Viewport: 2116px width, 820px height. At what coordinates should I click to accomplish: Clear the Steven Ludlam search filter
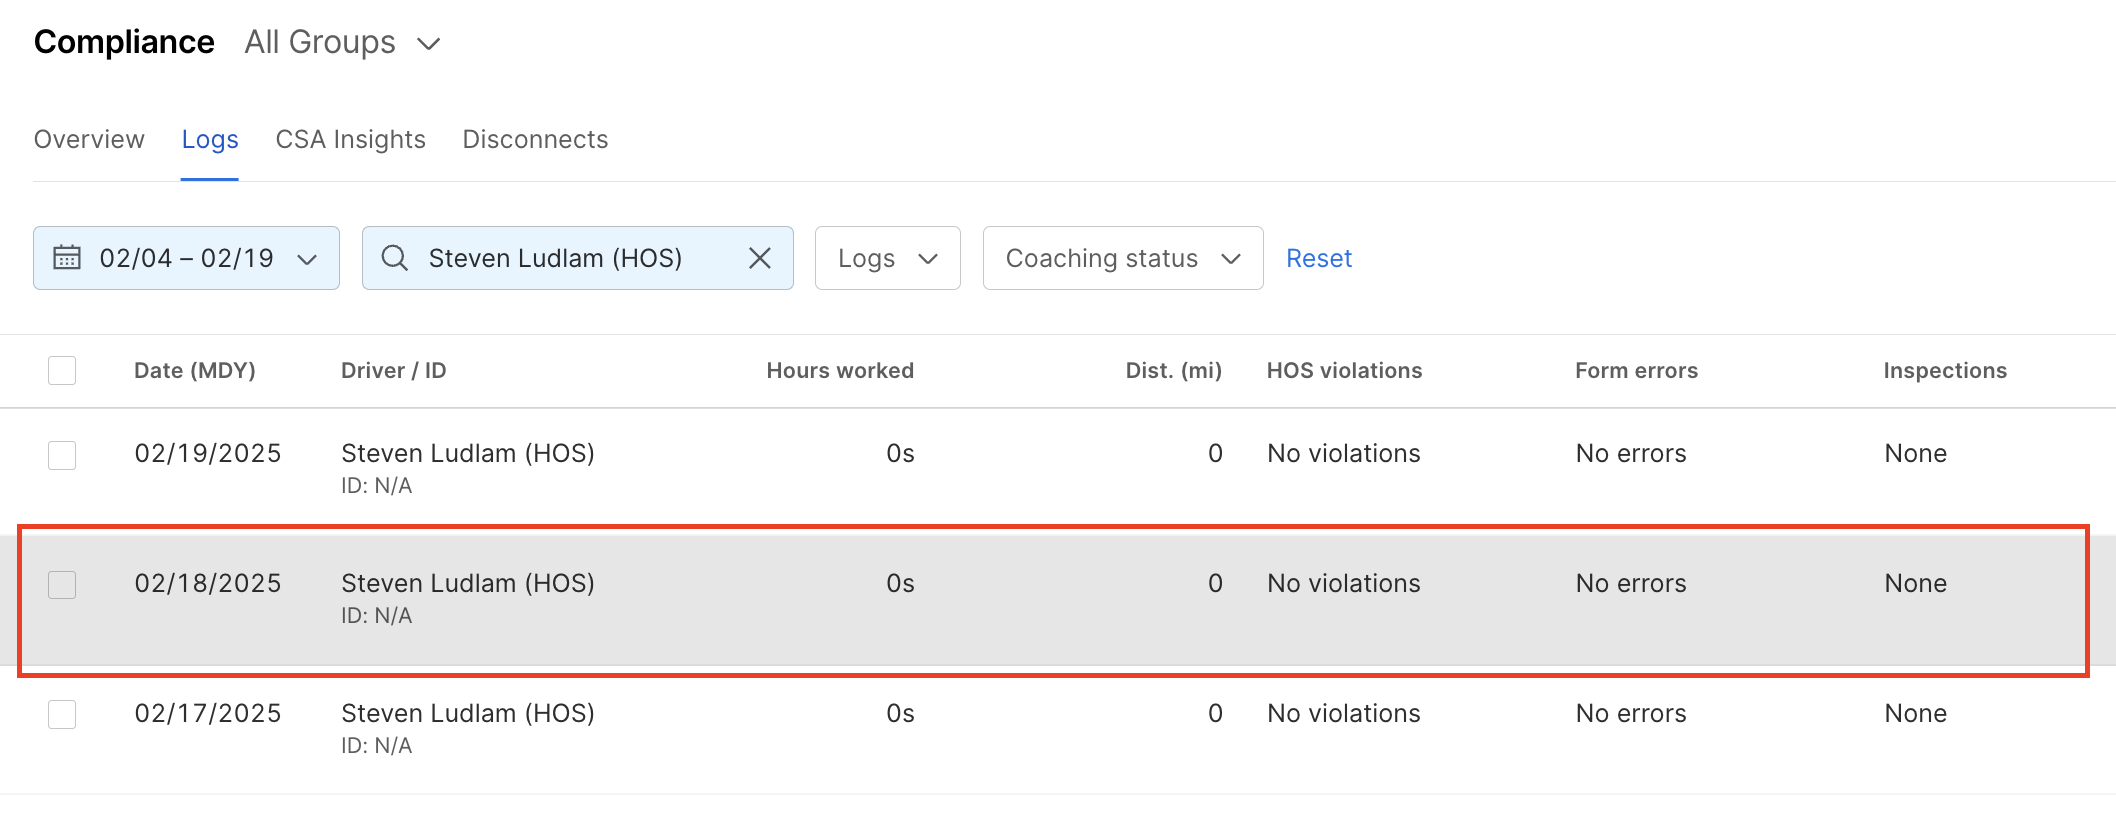pos(760,258)
